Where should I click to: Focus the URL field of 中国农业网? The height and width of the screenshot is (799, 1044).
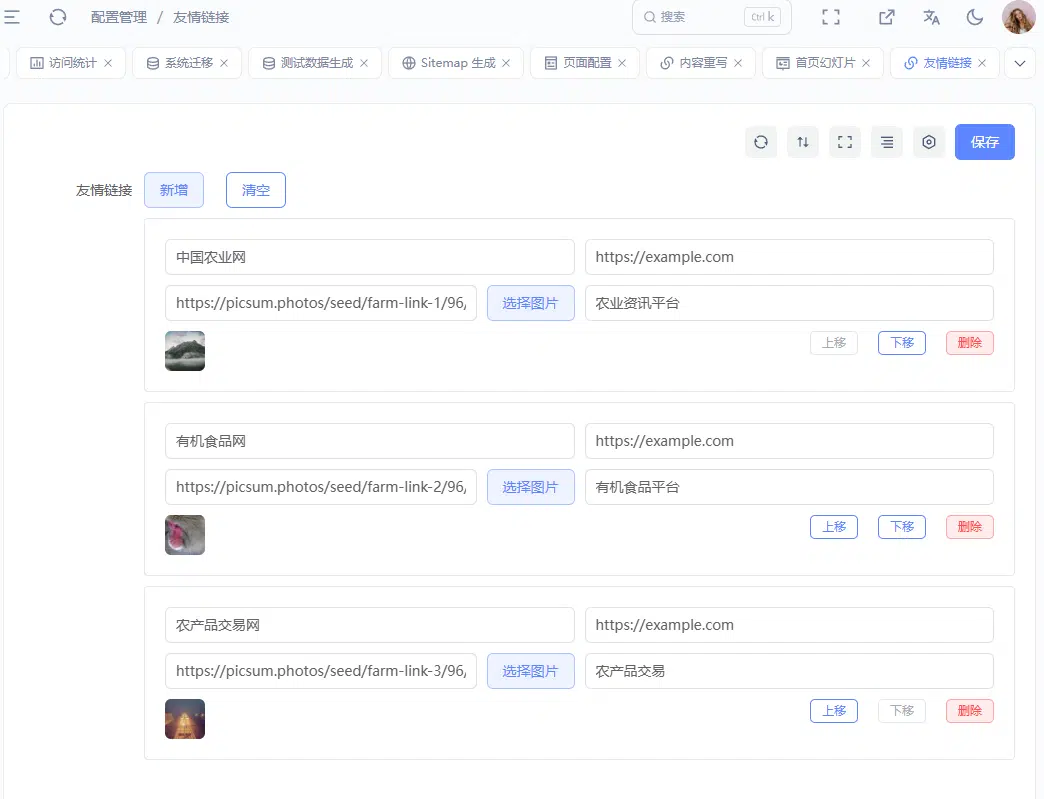(789, 257)
